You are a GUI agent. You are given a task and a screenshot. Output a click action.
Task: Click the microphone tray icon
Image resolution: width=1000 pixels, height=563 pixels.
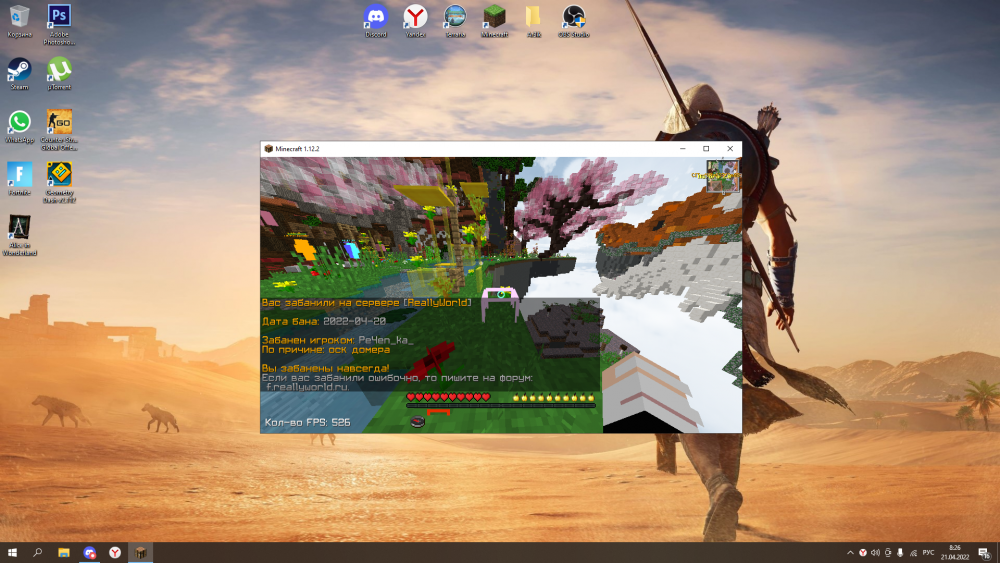click(x=901, y=553)
